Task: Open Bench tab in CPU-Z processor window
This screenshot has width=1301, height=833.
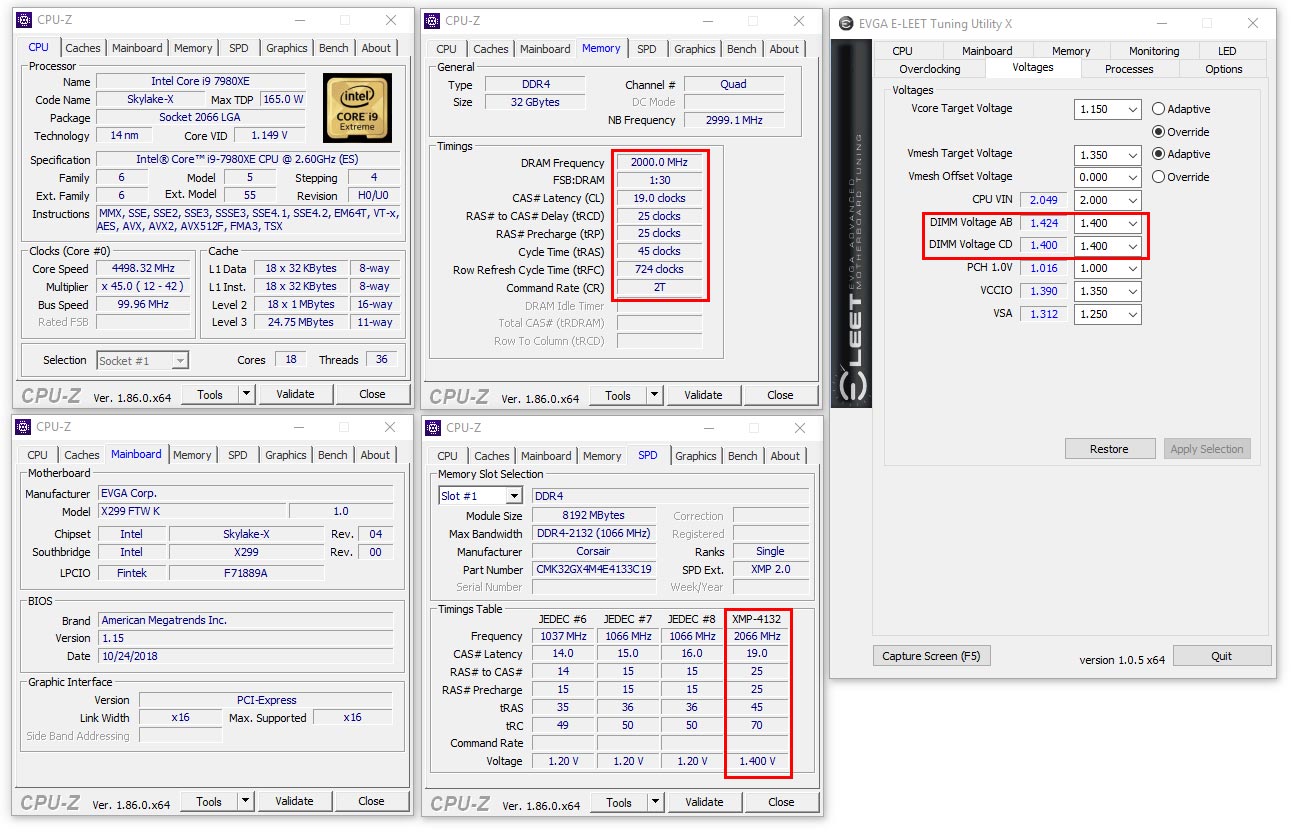Action: [x=334, y=48]
